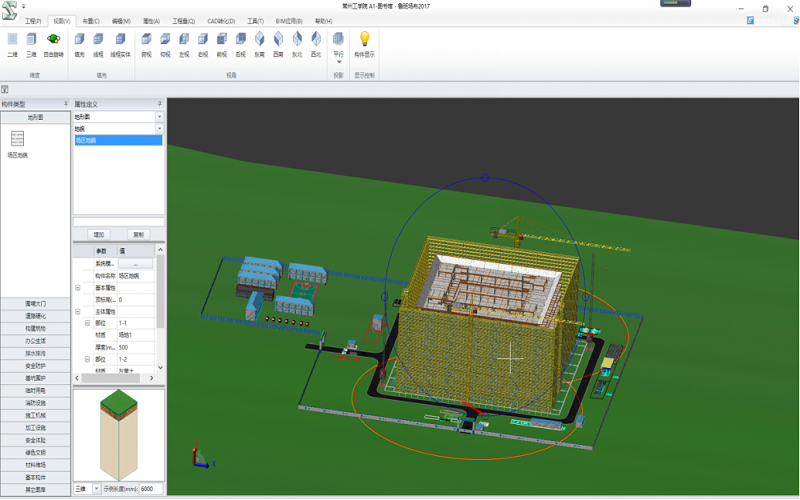Pin the 构件类型 panel
800x500 pixels.
pos(66,104)
